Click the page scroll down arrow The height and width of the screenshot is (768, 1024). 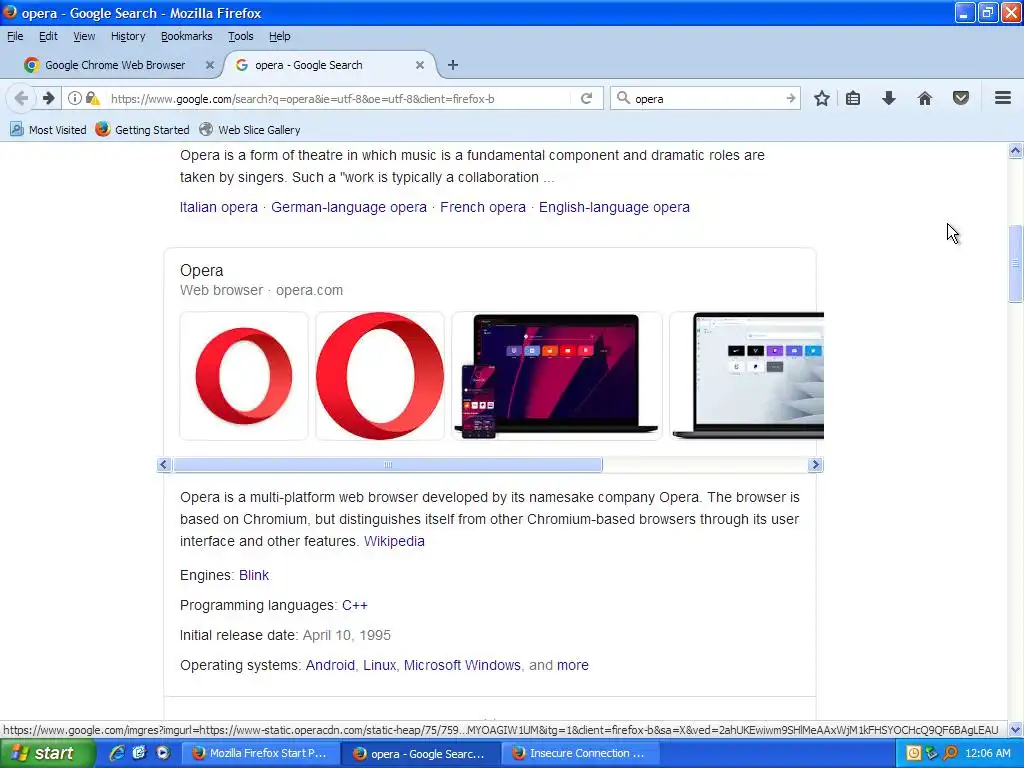point(1015,729)
